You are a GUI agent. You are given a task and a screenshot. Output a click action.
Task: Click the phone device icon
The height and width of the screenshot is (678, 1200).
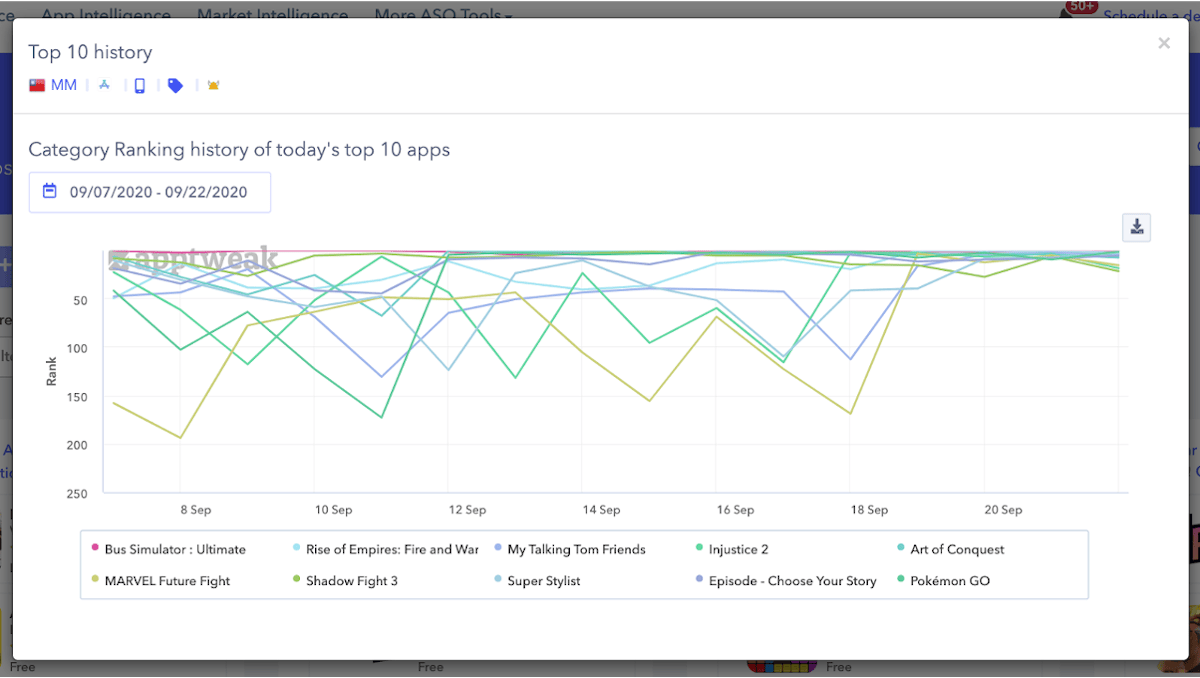click(140, 86)
